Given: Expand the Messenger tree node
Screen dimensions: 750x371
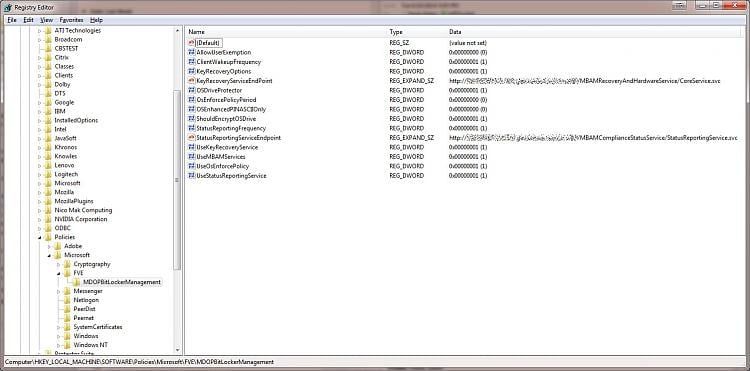Looking at the screenshot, I should pyautogui.click(x=58, y=291).
